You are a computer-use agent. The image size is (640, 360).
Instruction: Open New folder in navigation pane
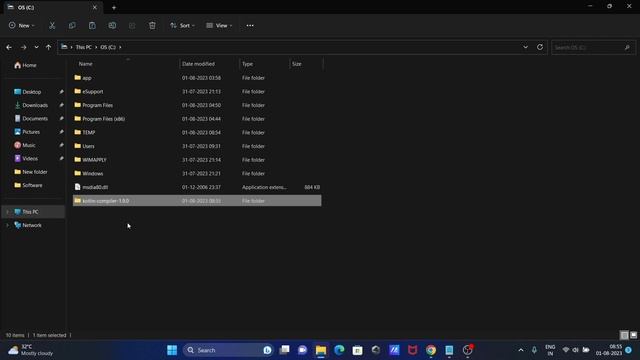35,172
